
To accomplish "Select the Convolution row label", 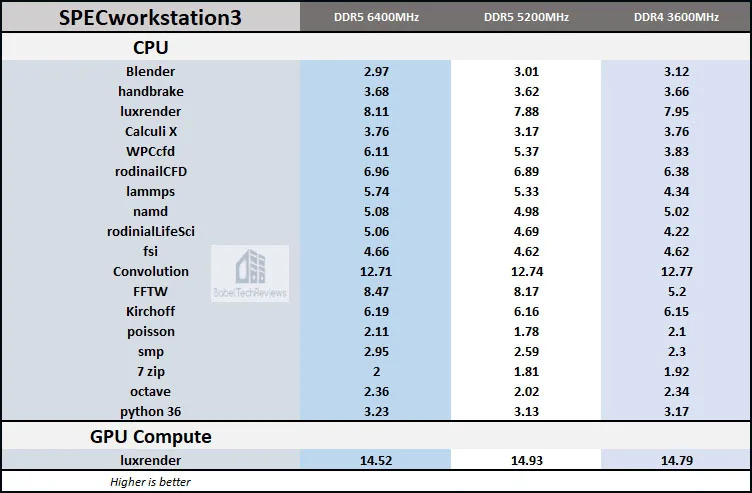I will 151,271.
